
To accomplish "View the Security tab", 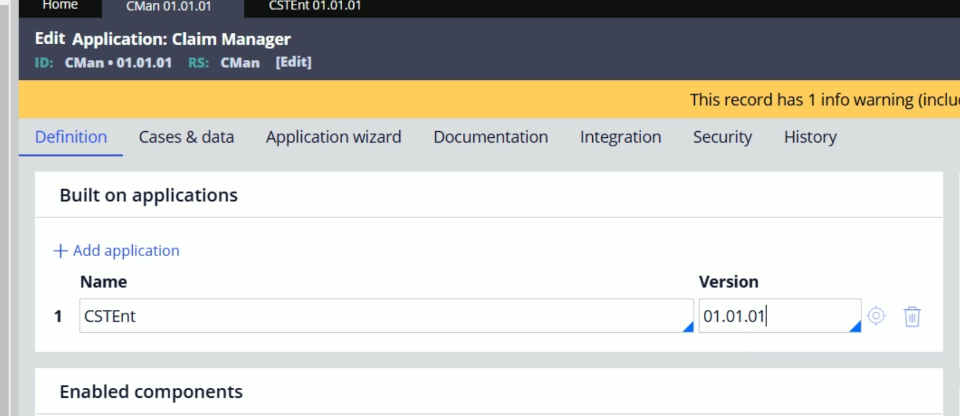I will (x=722, y=137).
